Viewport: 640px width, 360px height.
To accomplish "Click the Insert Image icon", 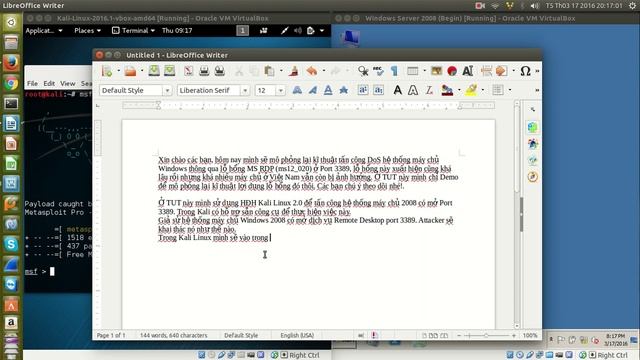I will point(436,71).
